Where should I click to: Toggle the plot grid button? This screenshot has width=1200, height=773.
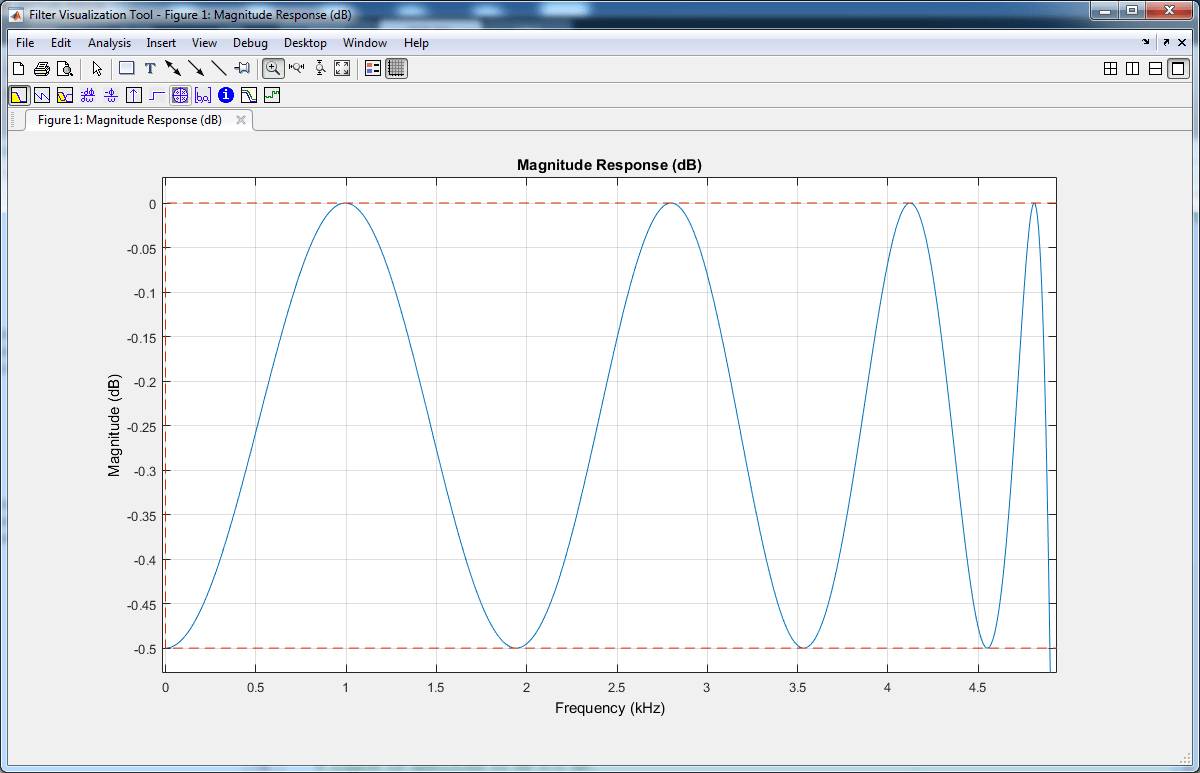pyautogui.click(x=396, y=69)
